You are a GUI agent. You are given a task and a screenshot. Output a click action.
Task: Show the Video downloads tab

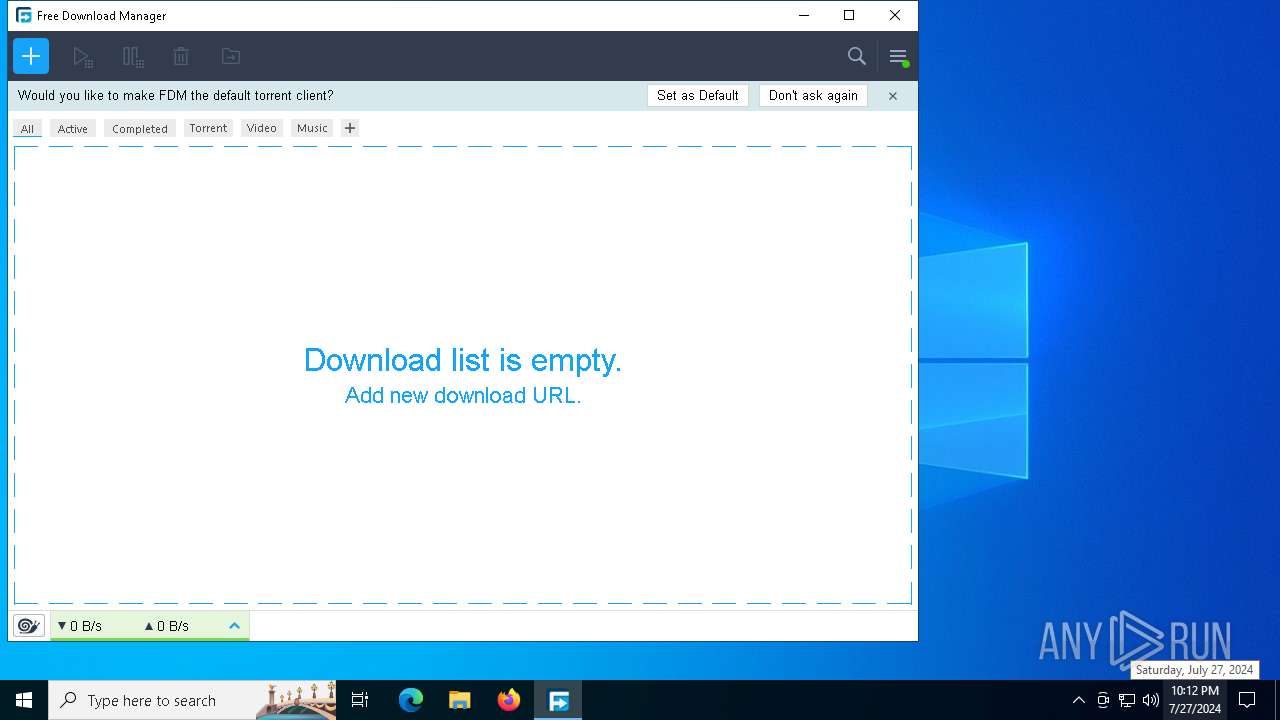click(x=262, y=128)
